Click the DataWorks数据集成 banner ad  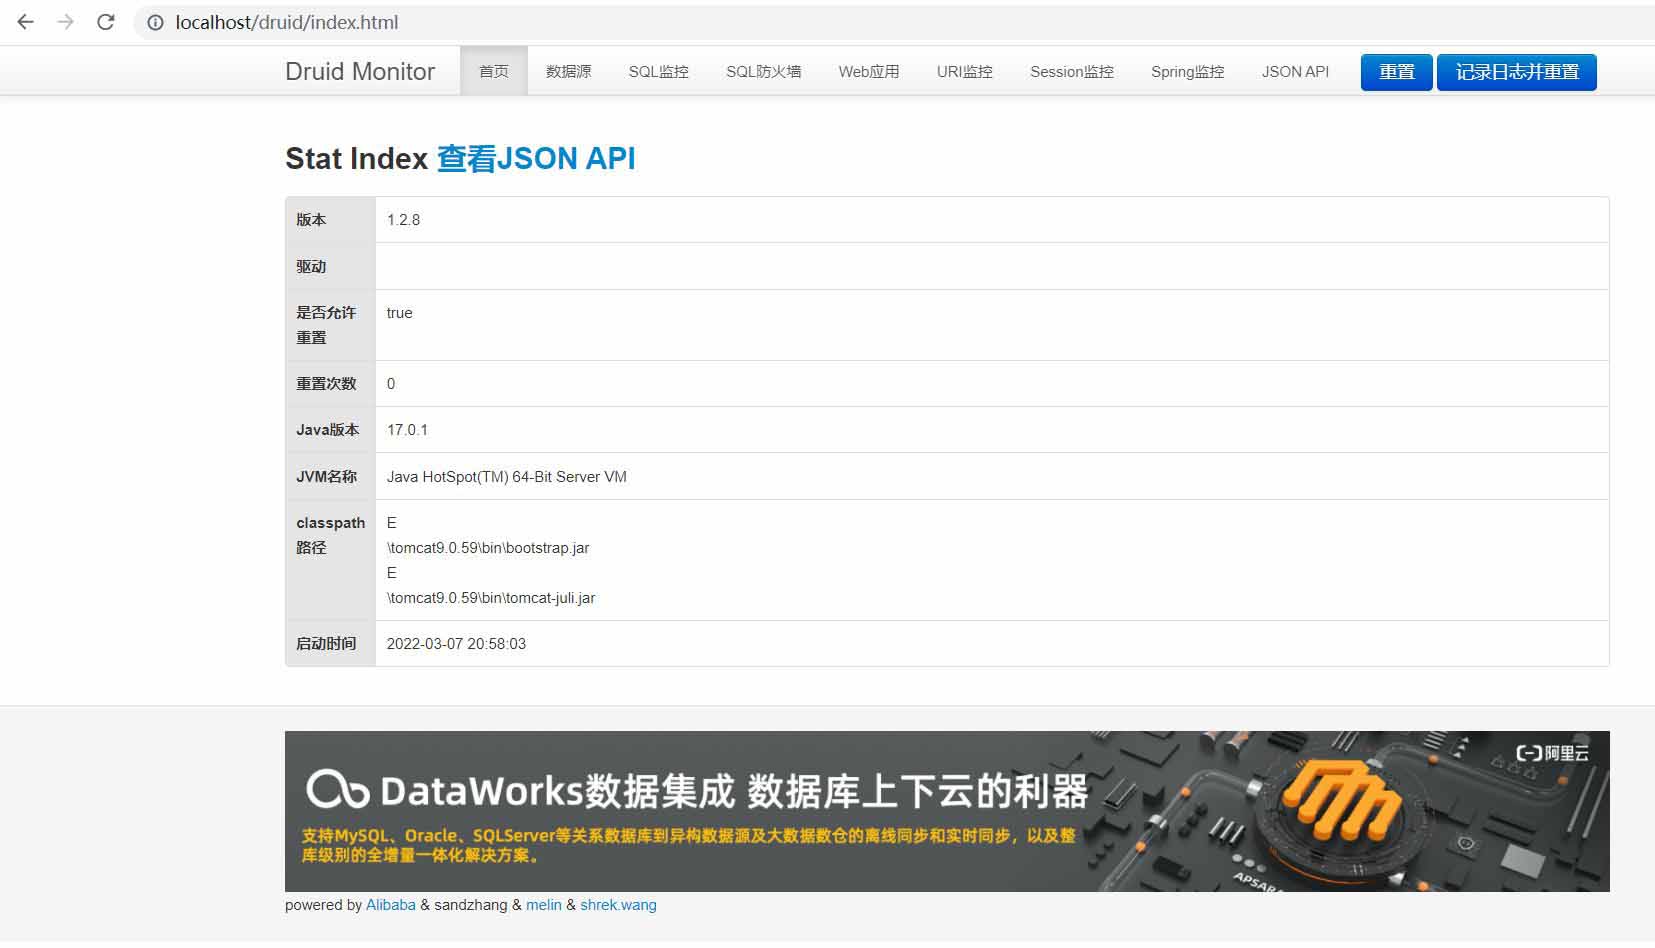(x=947, y=811)
